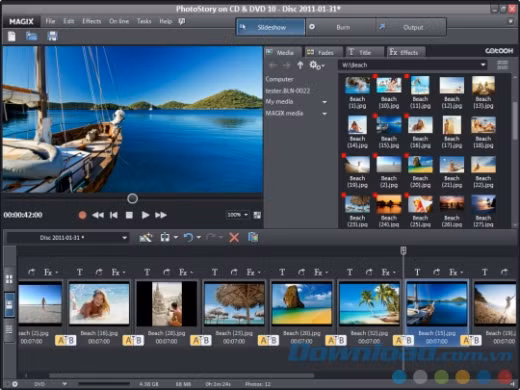Viewport: 520px width, 390px height.
Task: Click the speech bubble help icon in menu bar
Action: [x=182, y=22]
